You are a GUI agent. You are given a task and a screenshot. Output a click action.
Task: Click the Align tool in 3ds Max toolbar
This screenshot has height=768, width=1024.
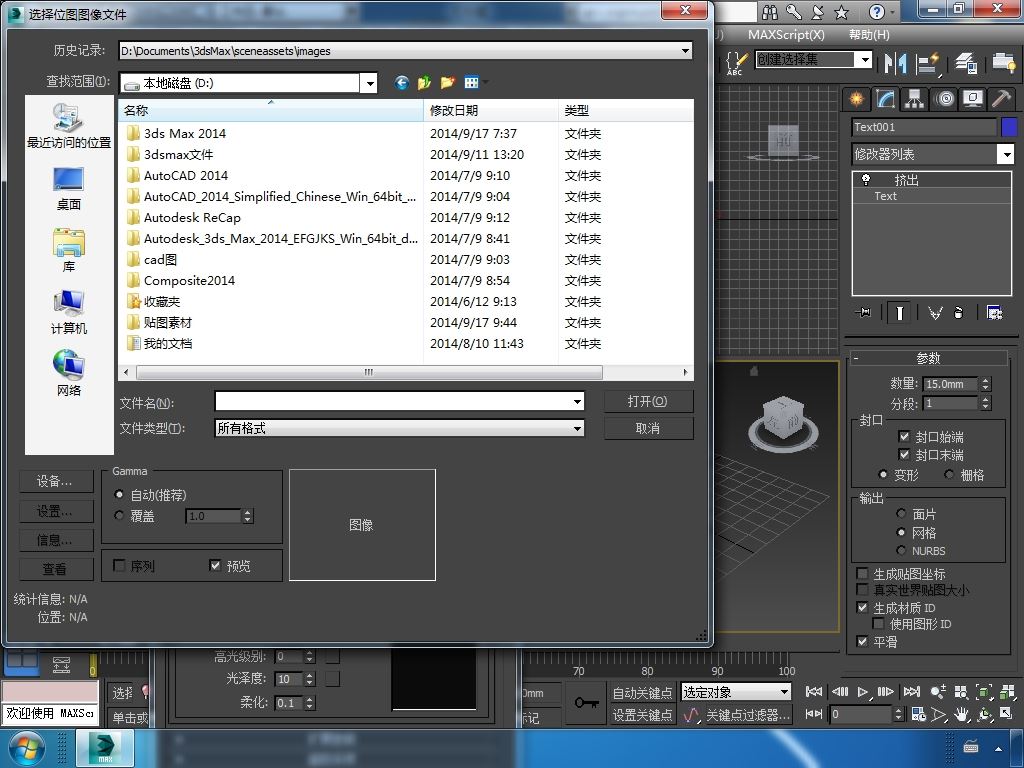927,63
